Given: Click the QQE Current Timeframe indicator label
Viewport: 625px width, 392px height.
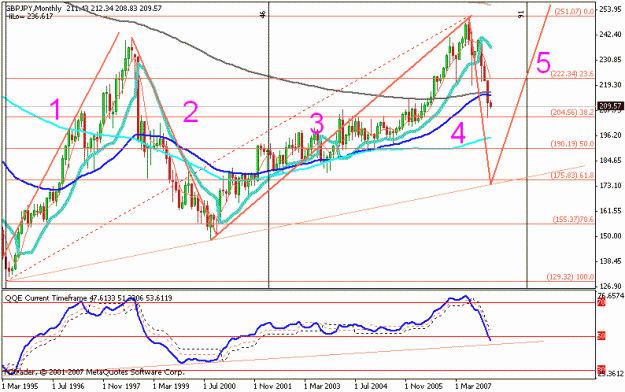Looking at the screenshot, I should pos(88,298).
